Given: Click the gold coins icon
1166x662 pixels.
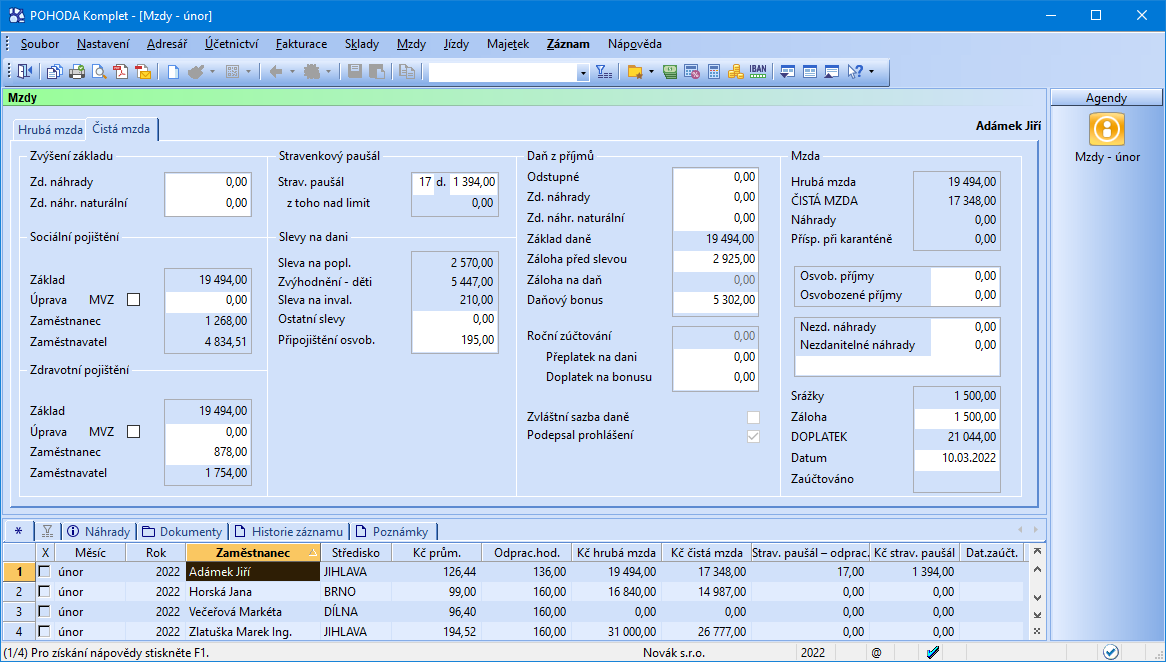Looking at the screenshot, I should (x=735, y=71).
